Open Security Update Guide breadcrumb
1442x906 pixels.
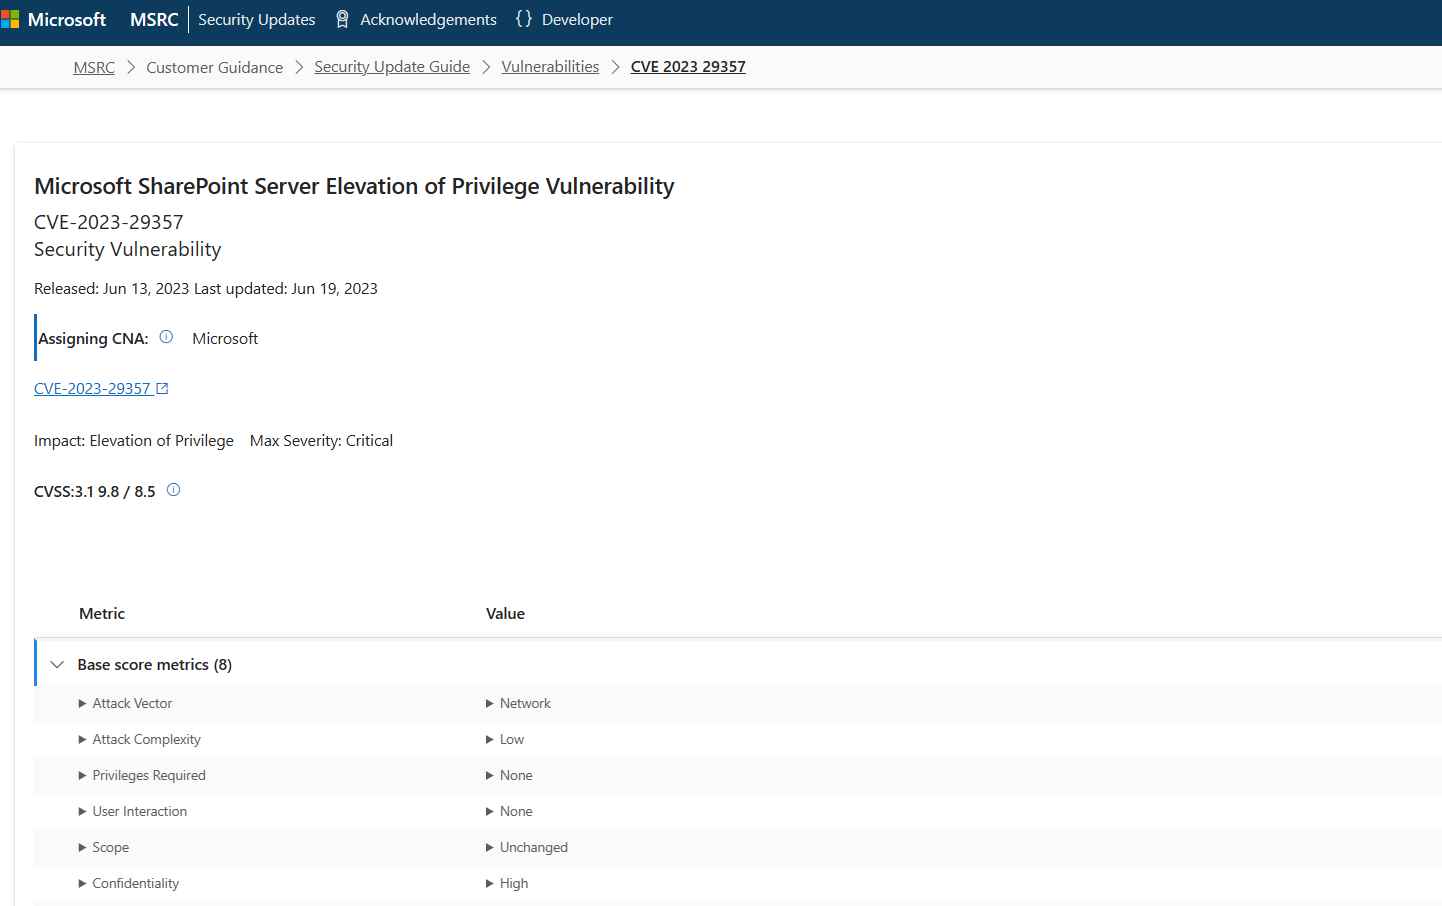[392, 67]
